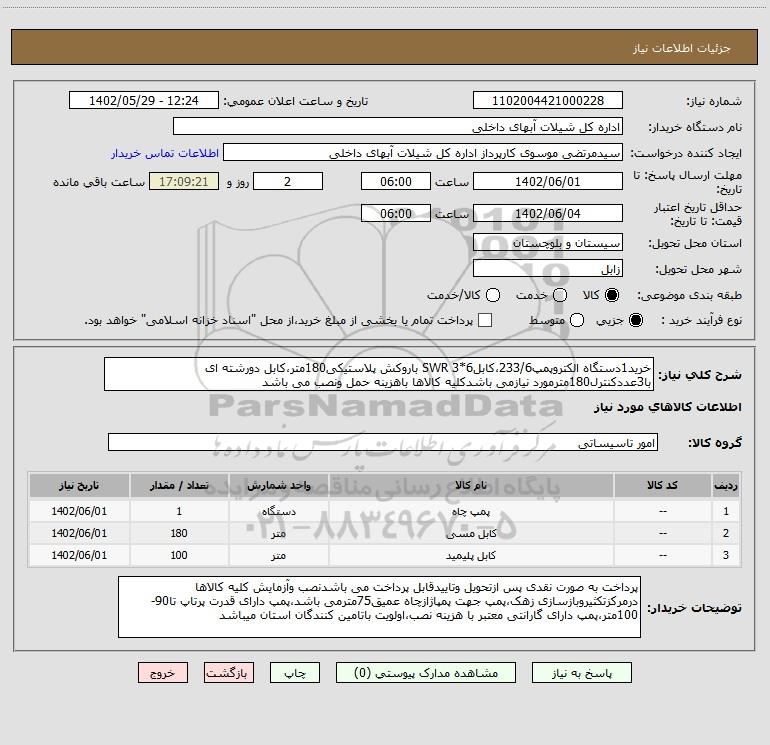The width and height of the screenshot is (770, 745).
Task: Click the کابل مسی item name cell
Action: coord(471,533)
